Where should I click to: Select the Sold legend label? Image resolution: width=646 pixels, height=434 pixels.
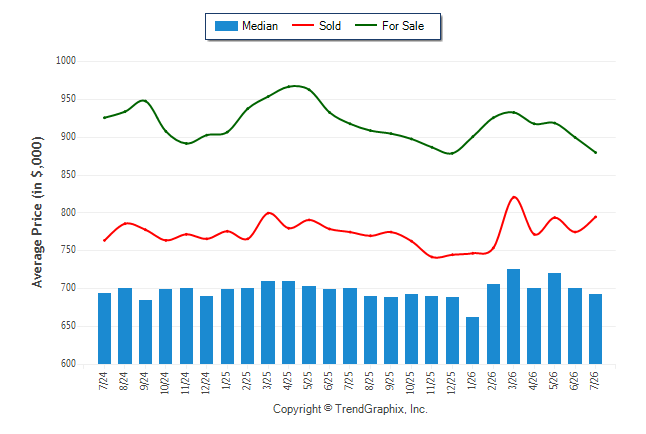(330, 26)
